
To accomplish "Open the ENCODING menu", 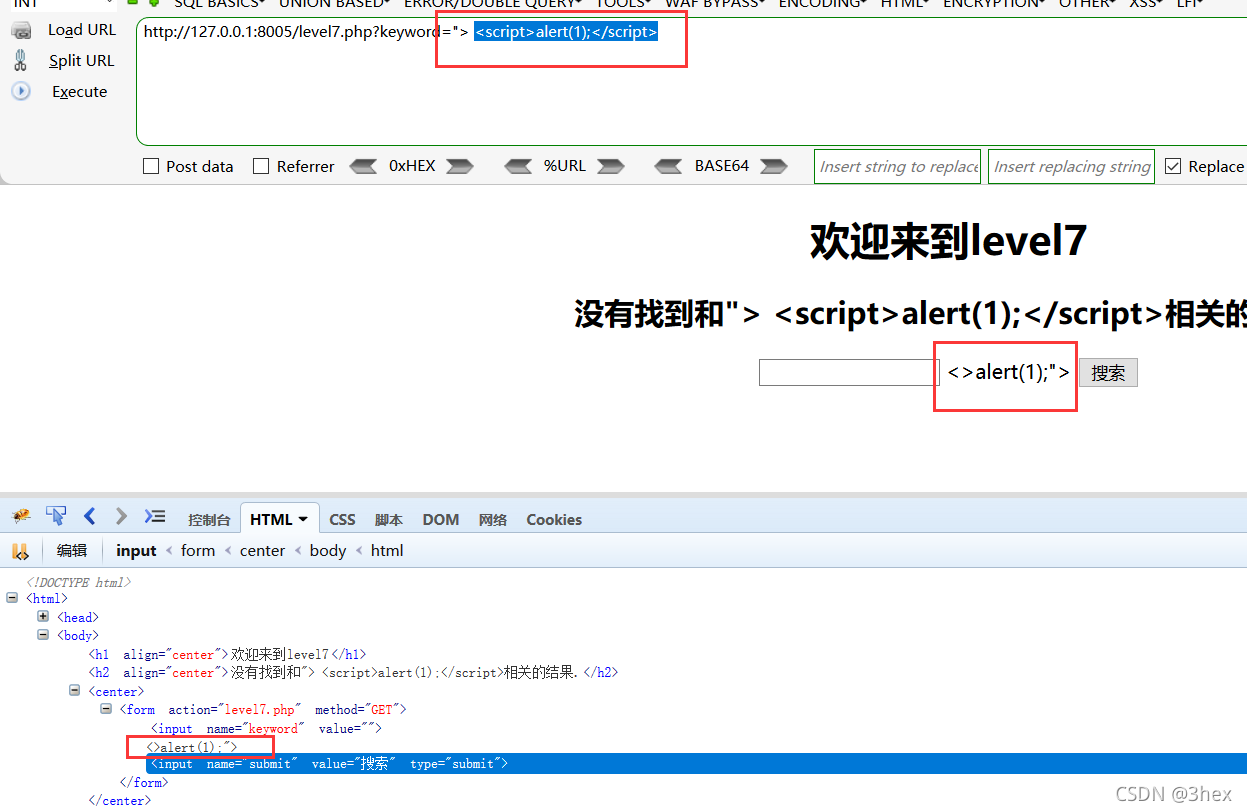I will click(822, 4).
